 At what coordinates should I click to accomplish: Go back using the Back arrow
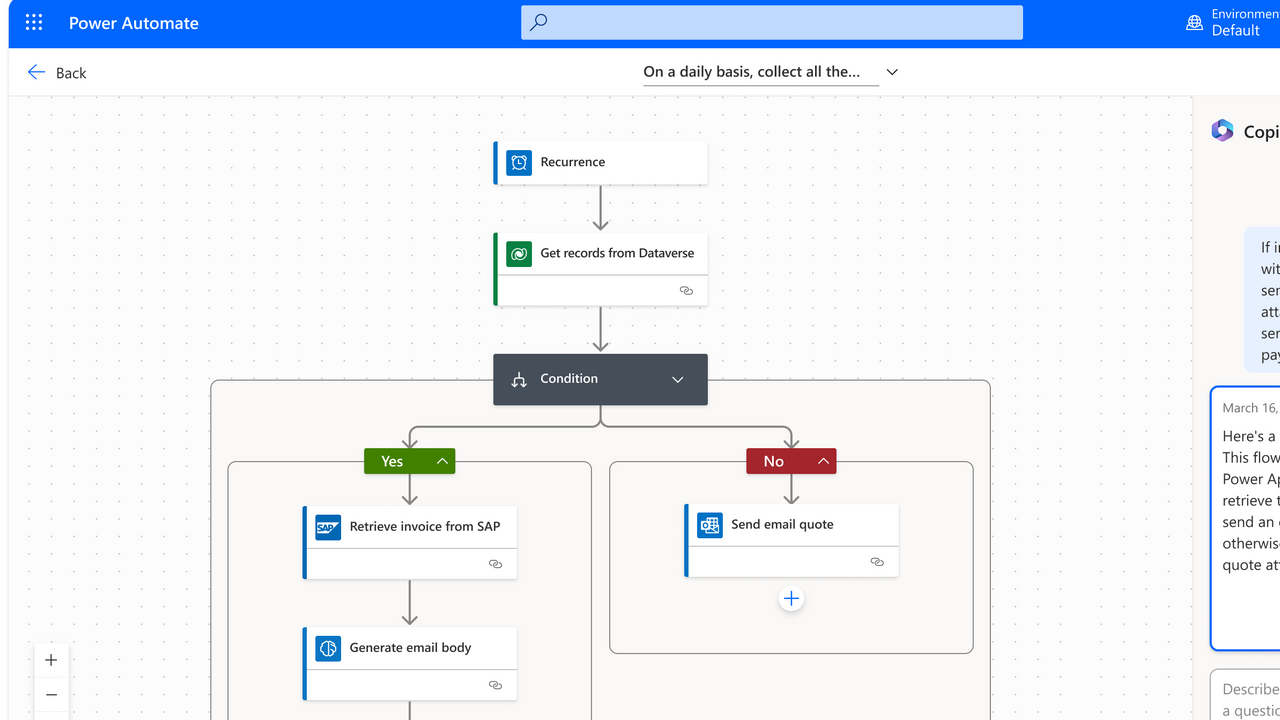coord(37,72)
